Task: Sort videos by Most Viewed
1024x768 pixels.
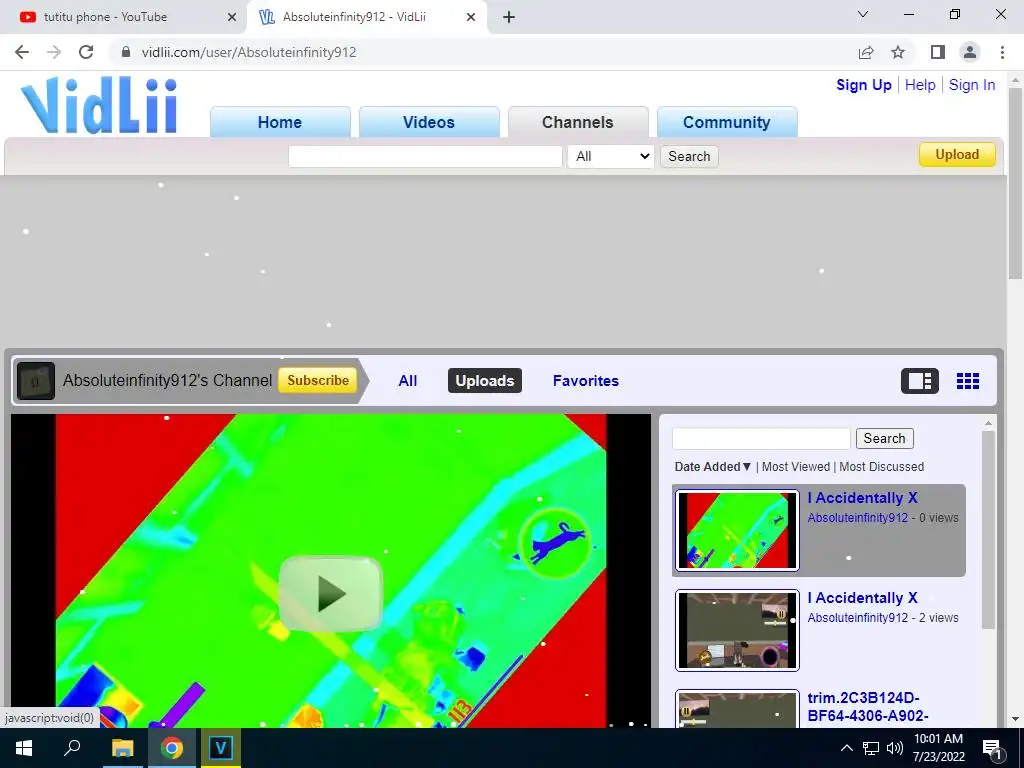Action: (x=795, y=467)
